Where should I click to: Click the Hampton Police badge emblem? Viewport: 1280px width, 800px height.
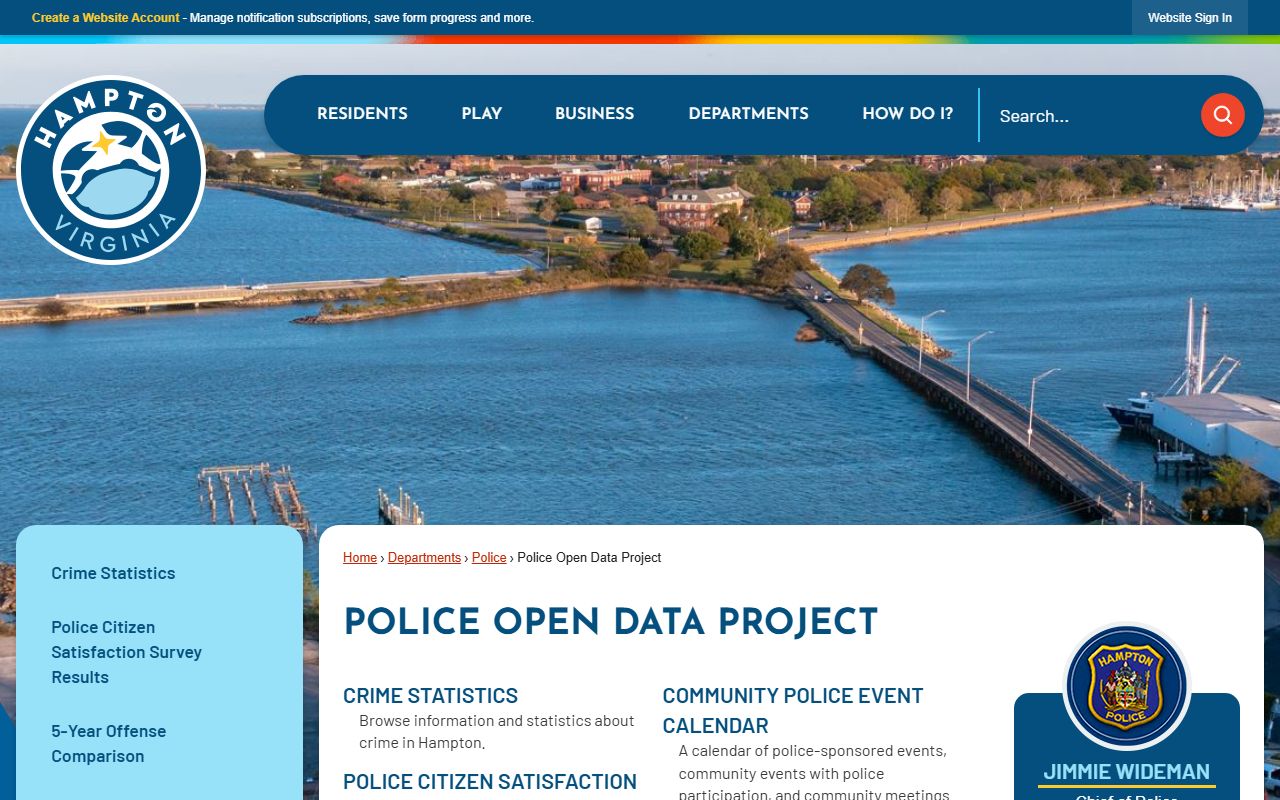click(1127, 687)
